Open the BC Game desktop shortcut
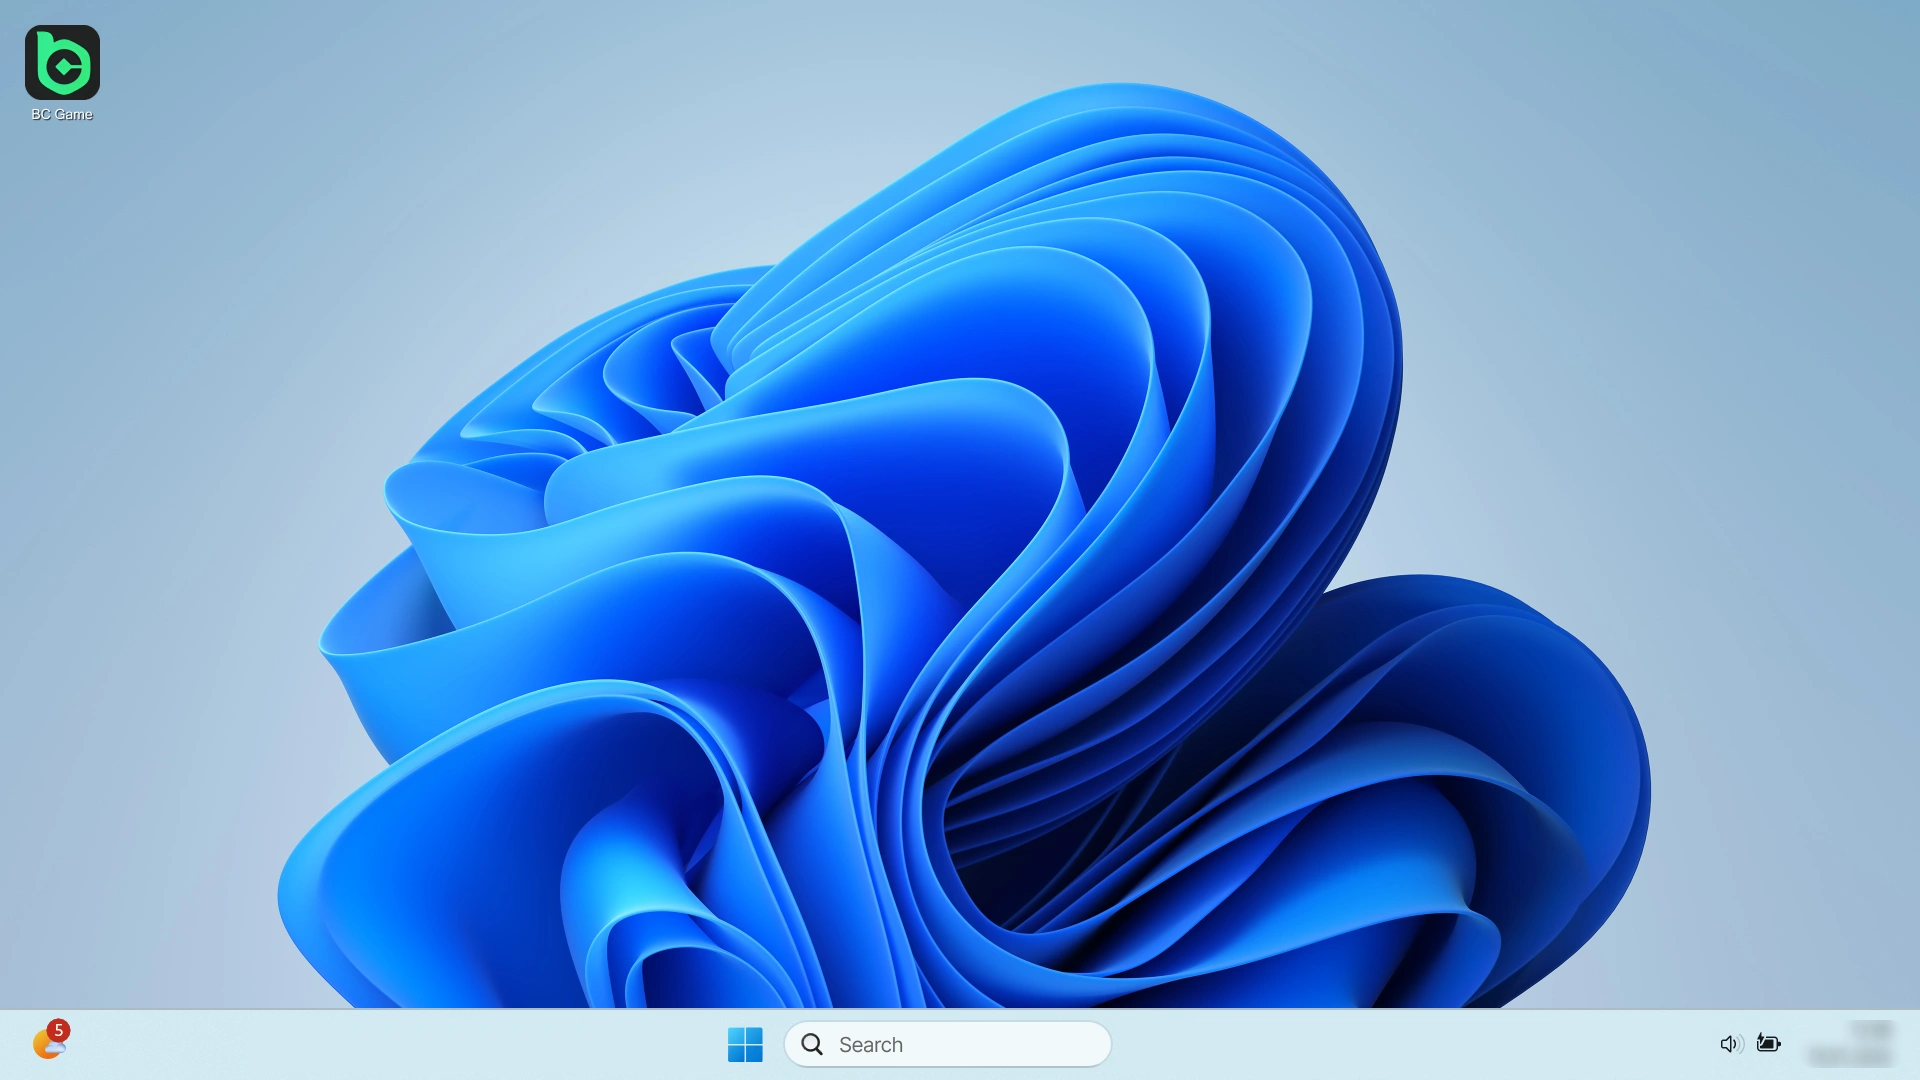 click(x=62, y=62)
